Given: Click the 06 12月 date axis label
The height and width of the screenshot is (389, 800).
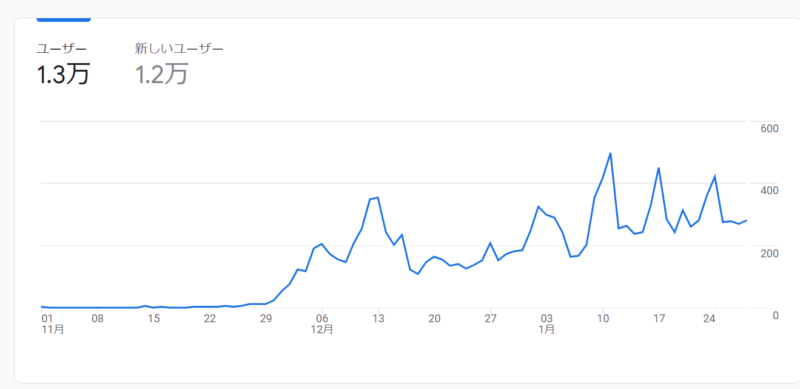Looking at the screenshot, I should click(322, 324).
